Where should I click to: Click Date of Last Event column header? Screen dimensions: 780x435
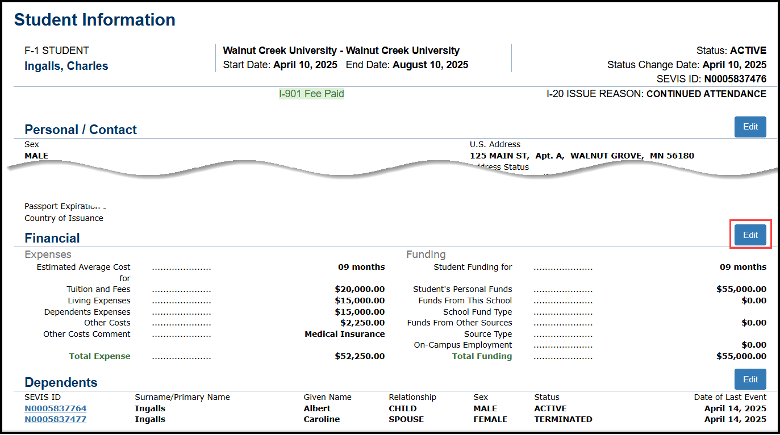[x=730, y=397]
